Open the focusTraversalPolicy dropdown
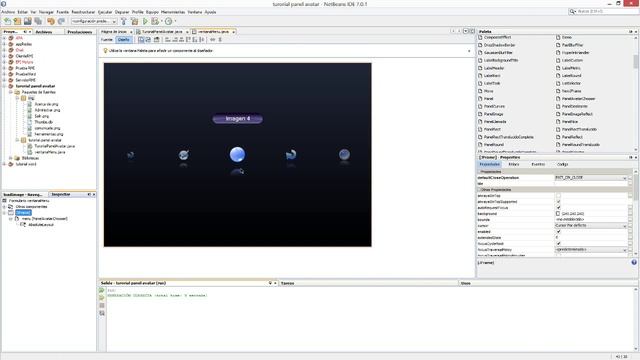640x360 pixels. (x=624, y=249)
